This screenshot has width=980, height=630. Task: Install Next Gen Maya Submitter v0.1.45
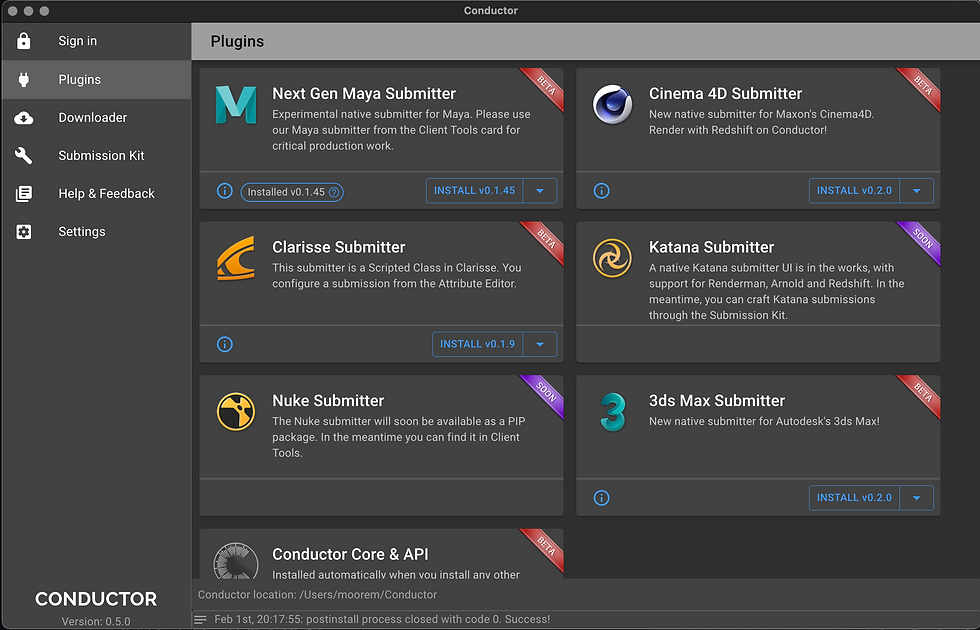[x=475, y=191]
